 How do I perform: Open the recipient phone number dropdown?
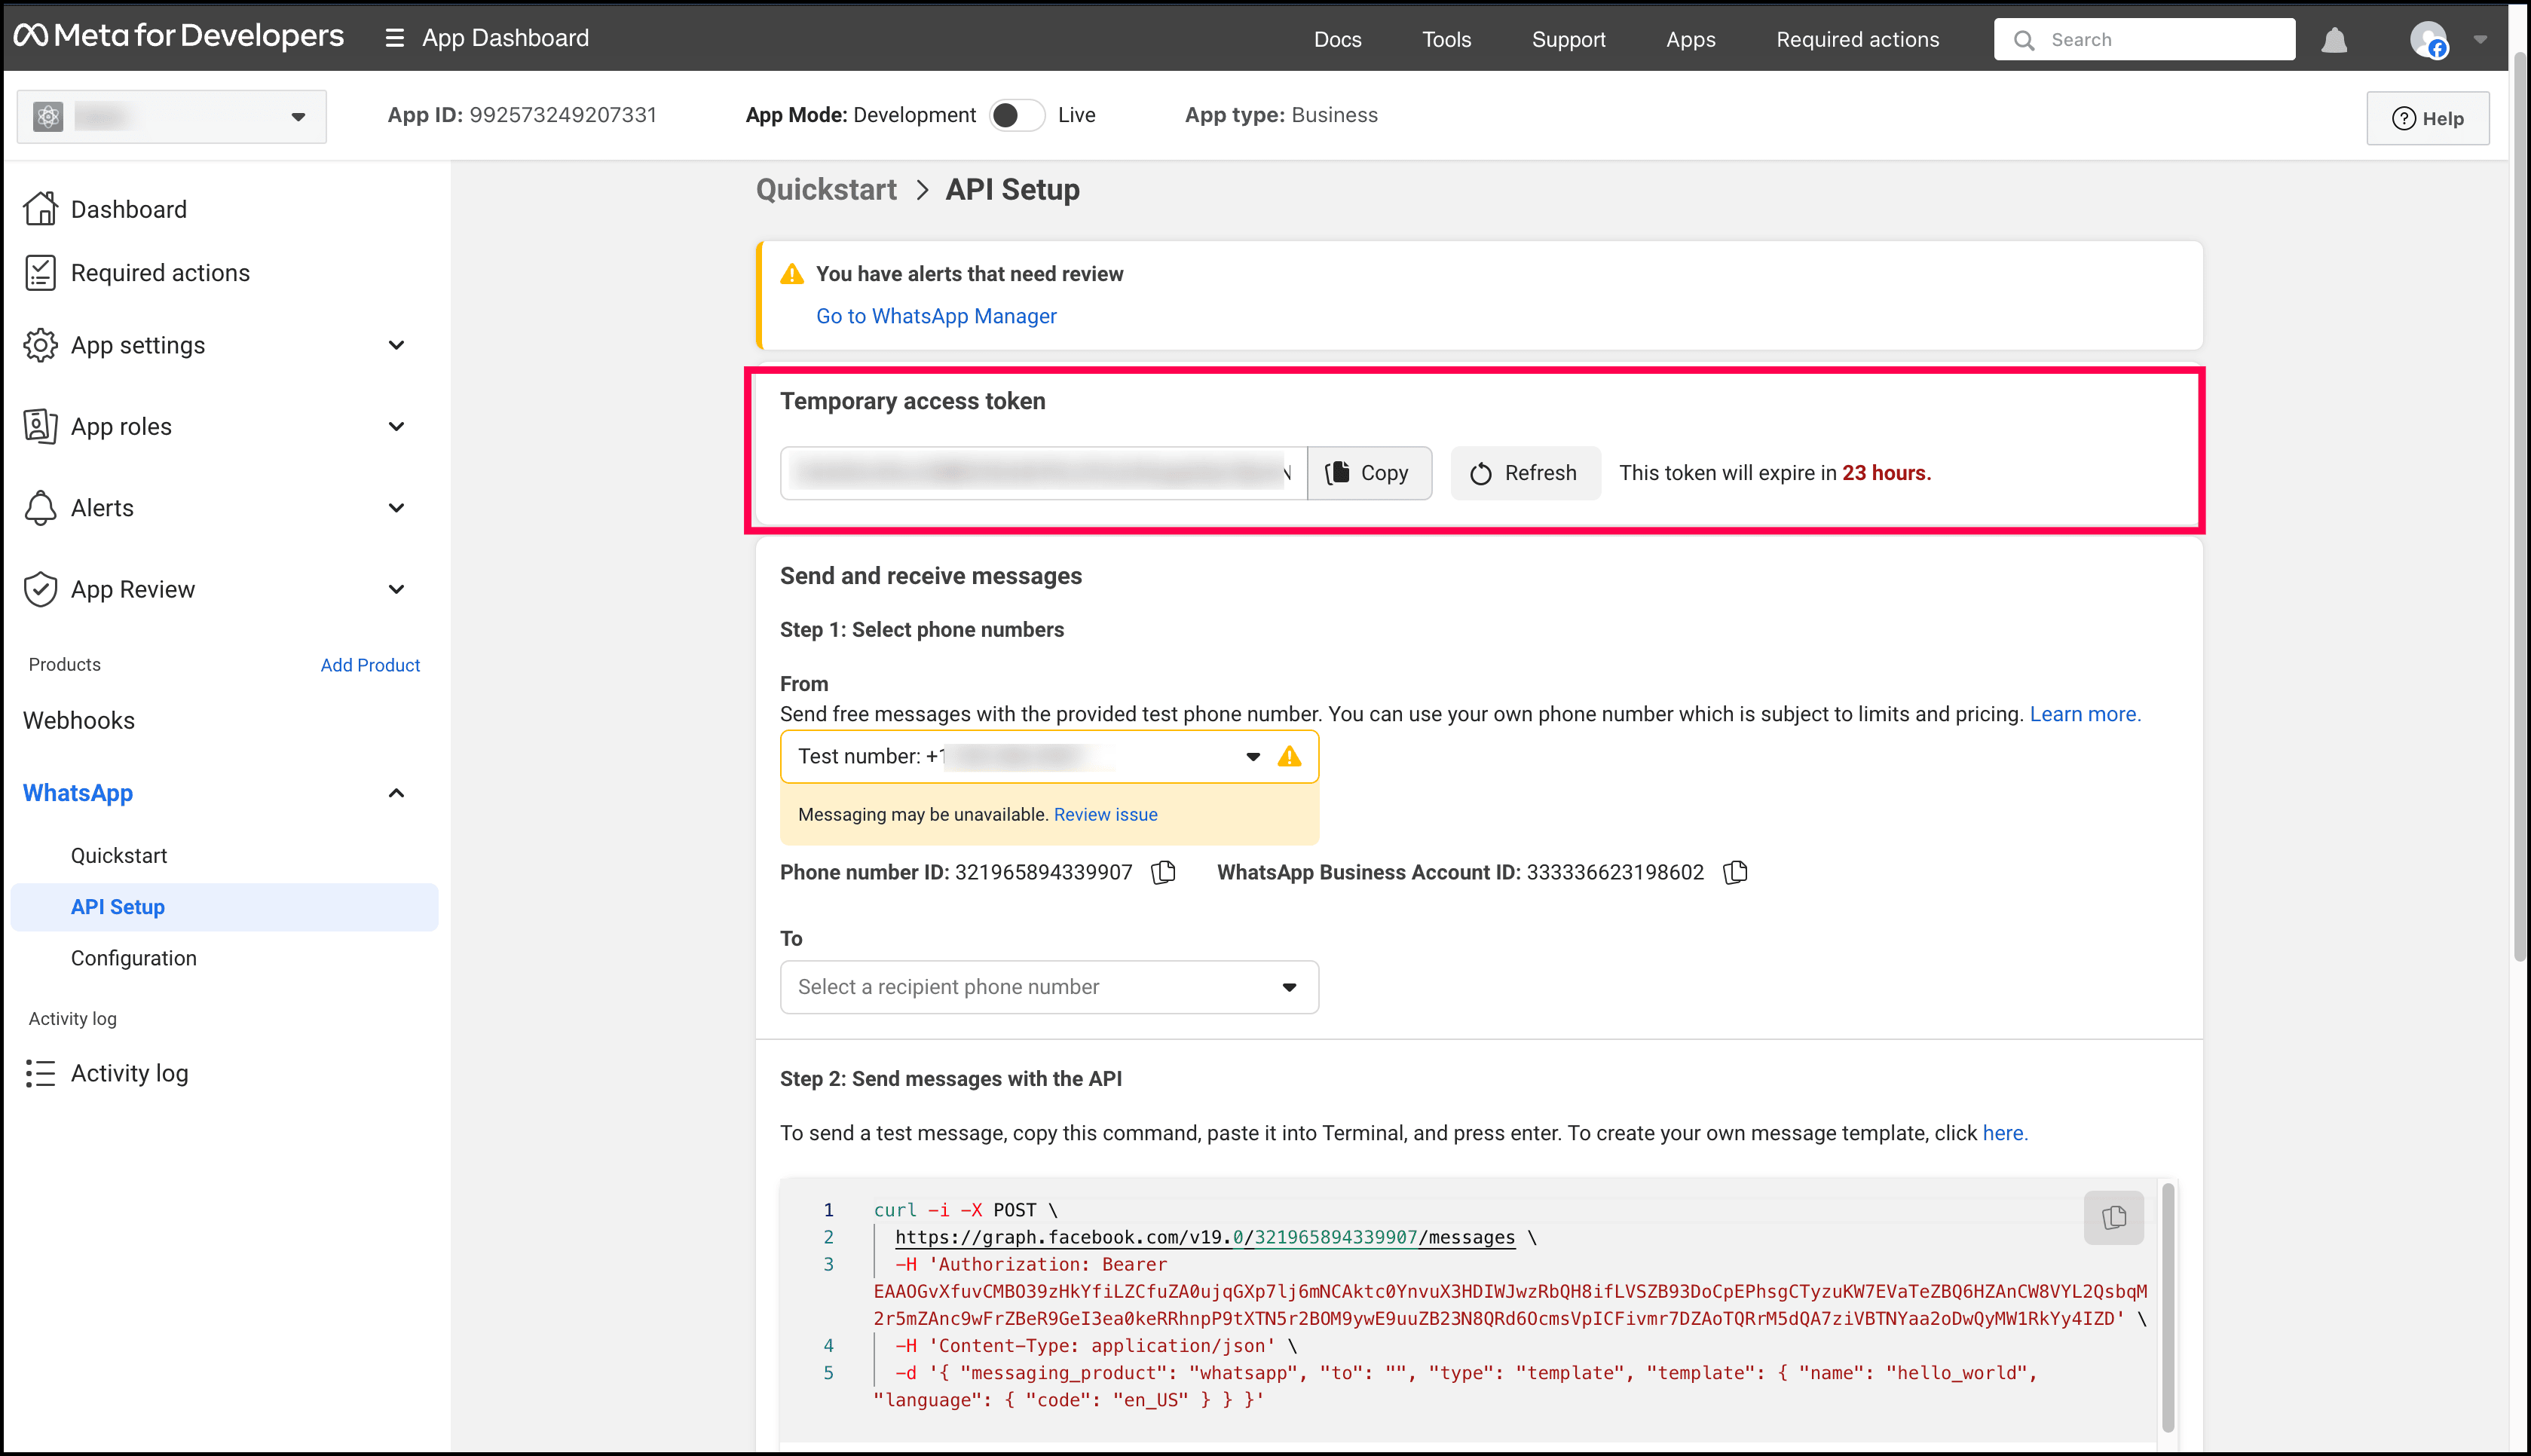point(1048,987)
